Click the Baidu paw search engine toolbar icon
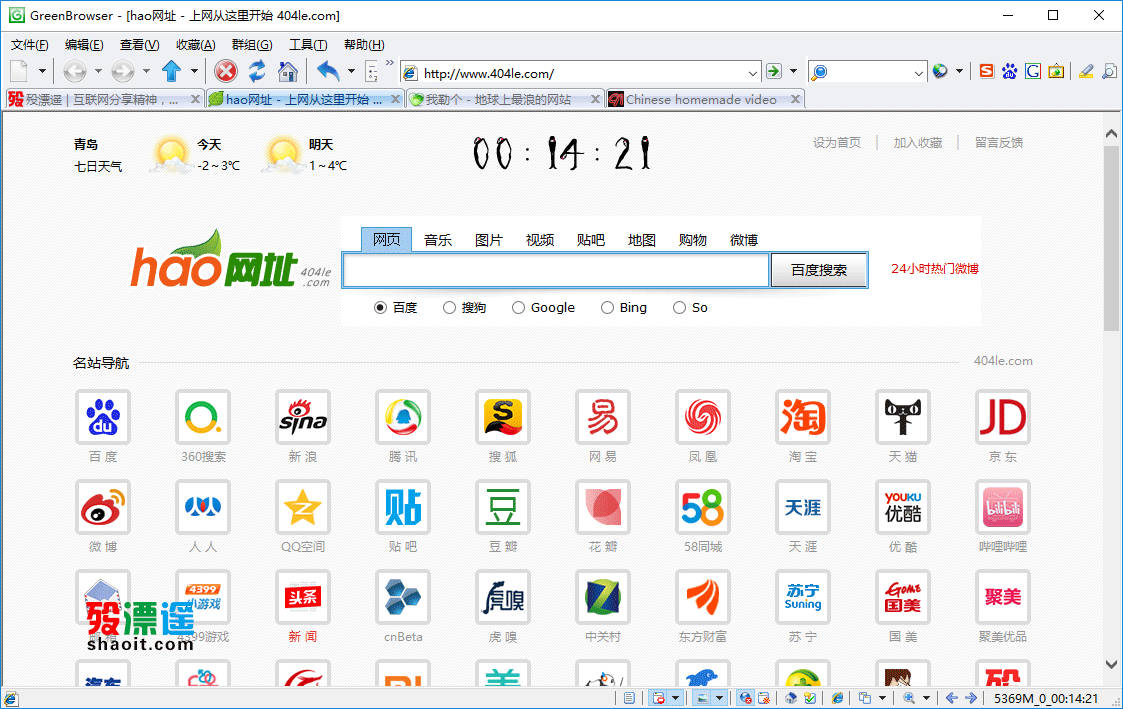Screen dimensions: 1123x709 click(x=1009, y=71)
